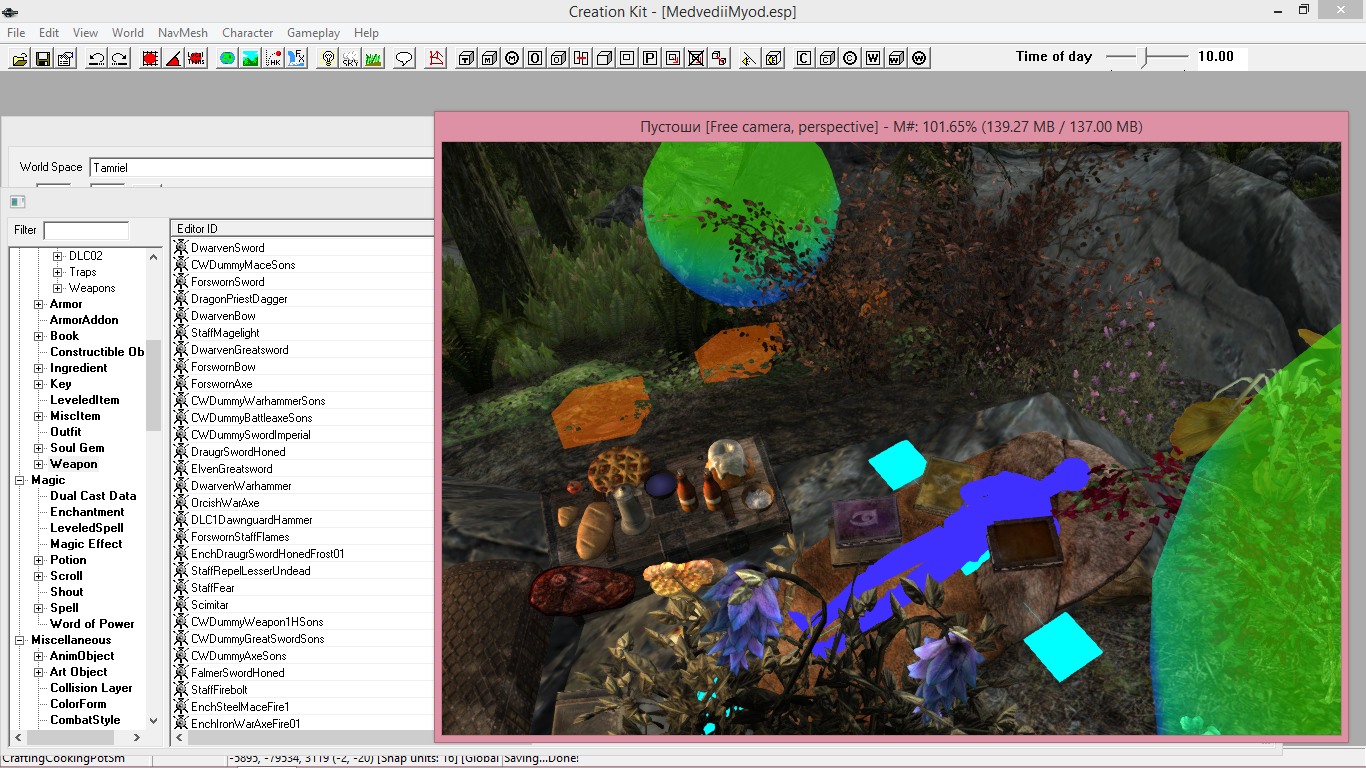Expand the Armor tree node
This screenshot has height=768, width=1366.
39,304
